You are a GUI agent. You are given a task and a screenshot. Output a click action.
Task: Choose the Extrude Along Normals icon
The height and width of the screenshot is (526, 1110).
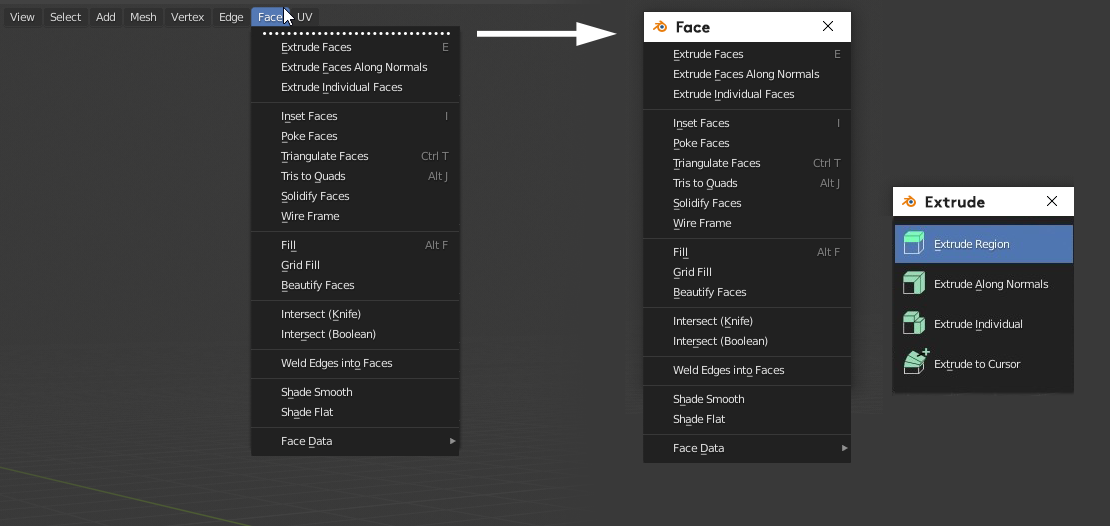tap(914, 283)
